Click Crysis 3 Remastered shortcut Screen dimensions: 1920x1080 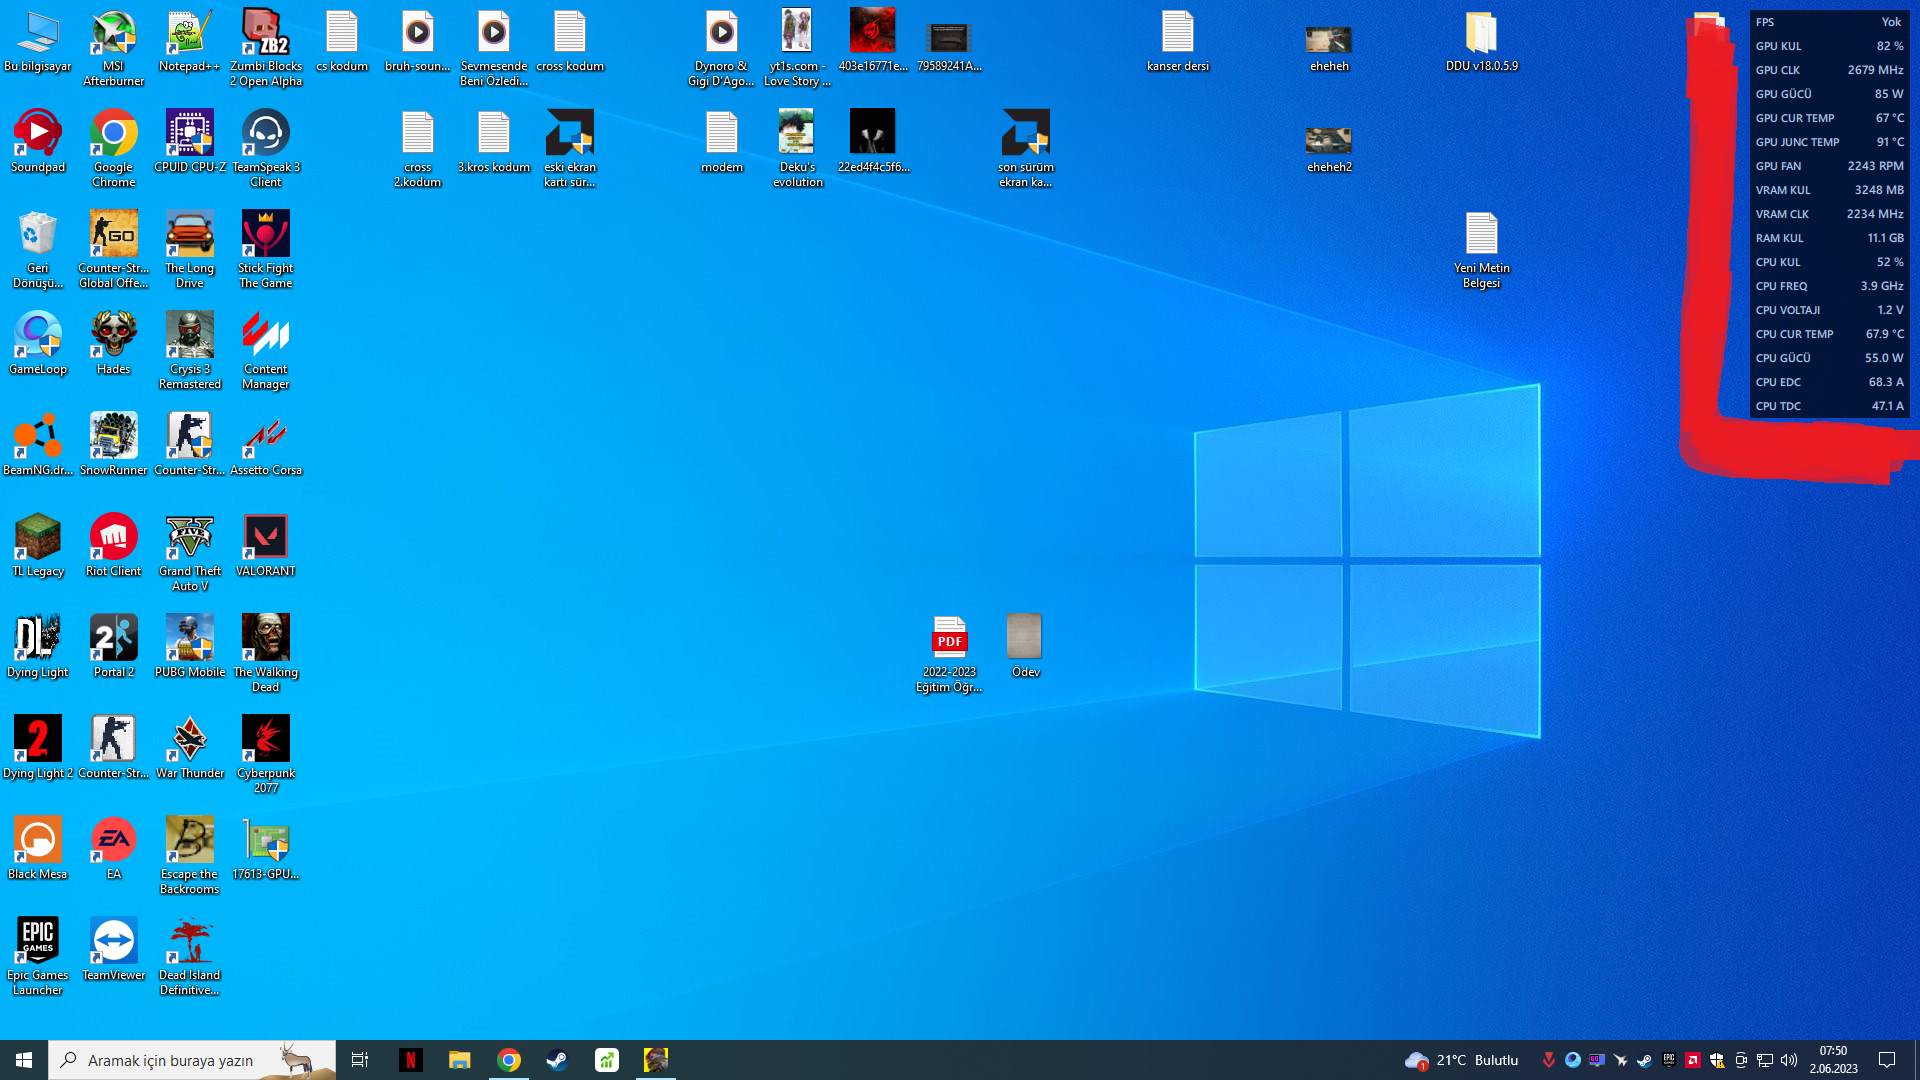coord(190,350)
